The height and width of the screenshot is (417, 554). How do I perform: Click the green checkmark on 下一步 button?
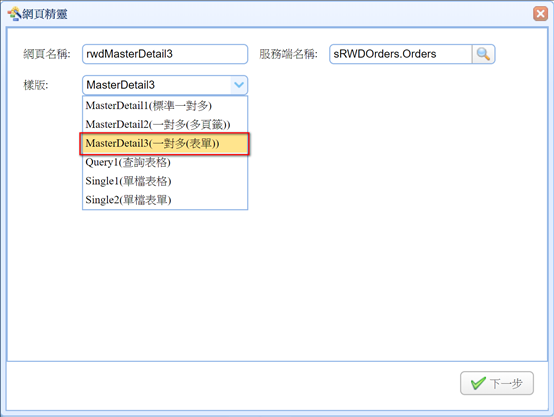coord(478,383)
